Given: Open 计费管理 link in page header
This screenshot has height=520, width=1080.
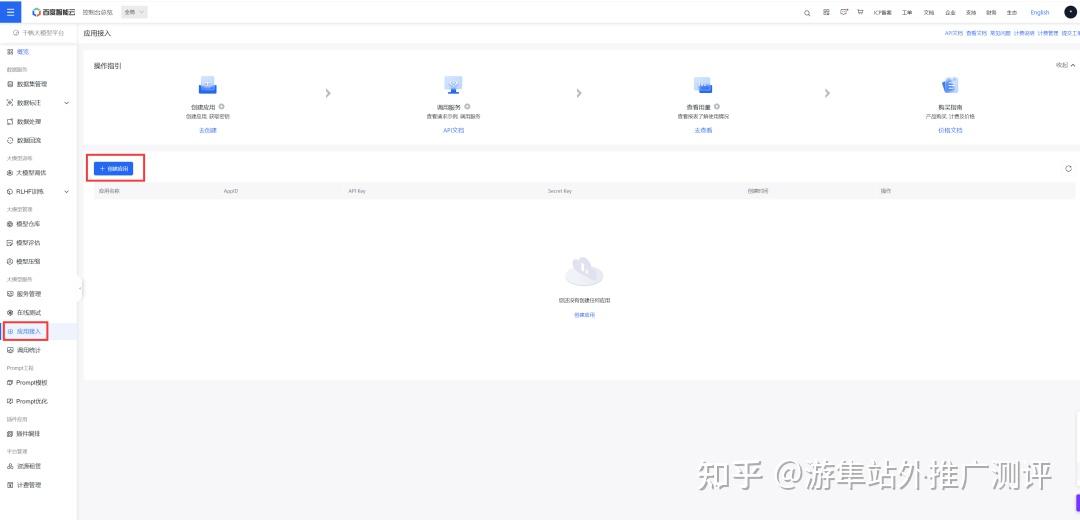Looking at the screenshot, I should [x=1047, y=33].
